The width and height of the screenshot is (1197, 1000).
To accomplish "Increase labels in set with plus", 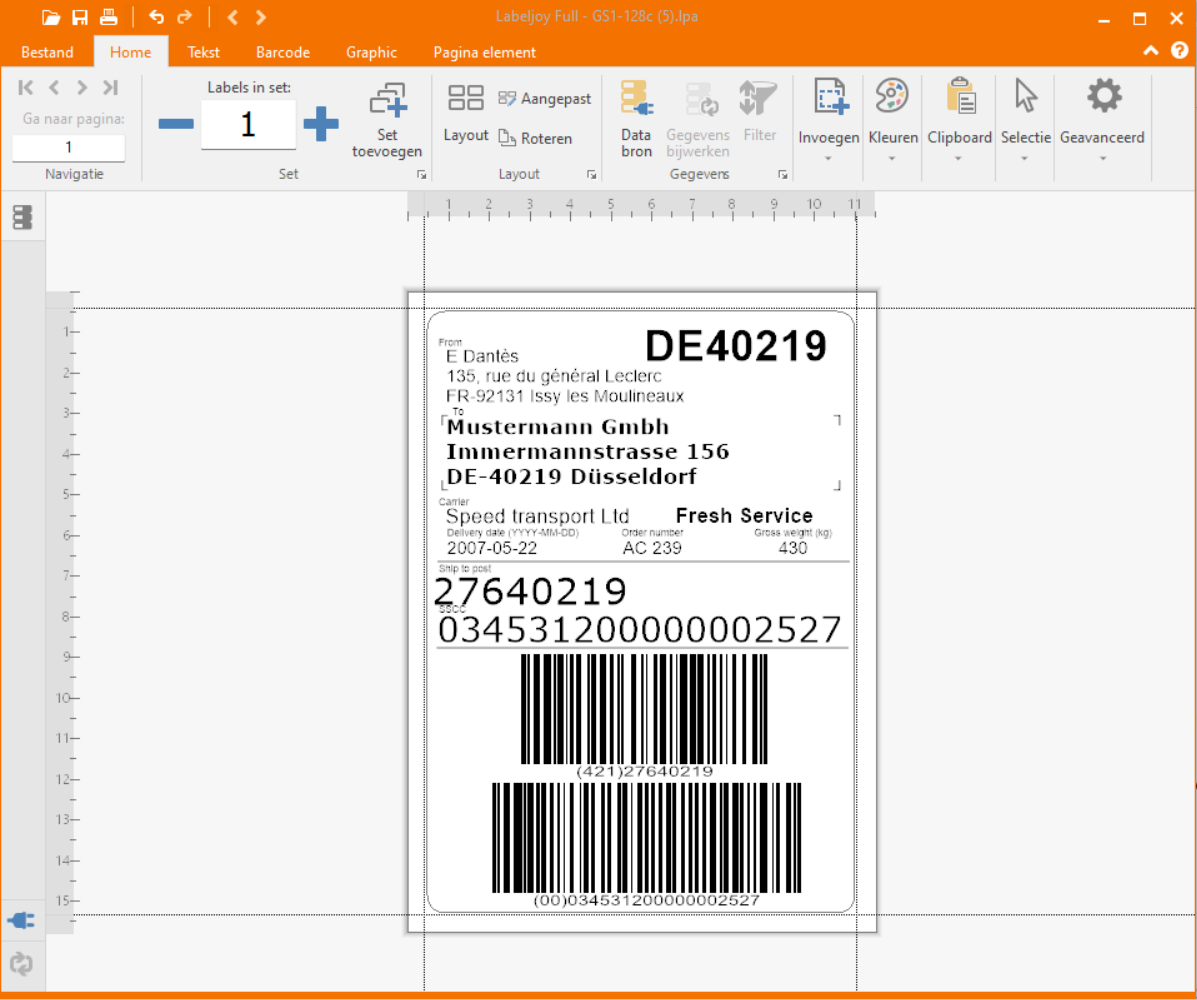I will (321, 124).
